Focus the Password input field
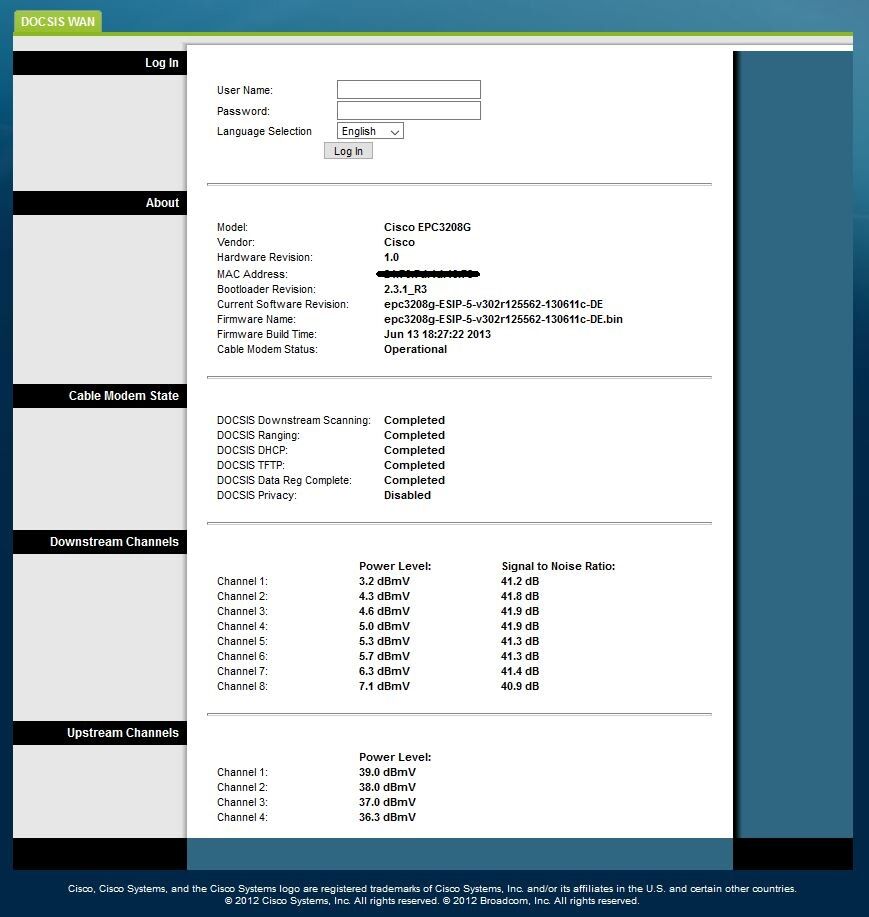The image size is (869, 917). click(x=409, y=111)
